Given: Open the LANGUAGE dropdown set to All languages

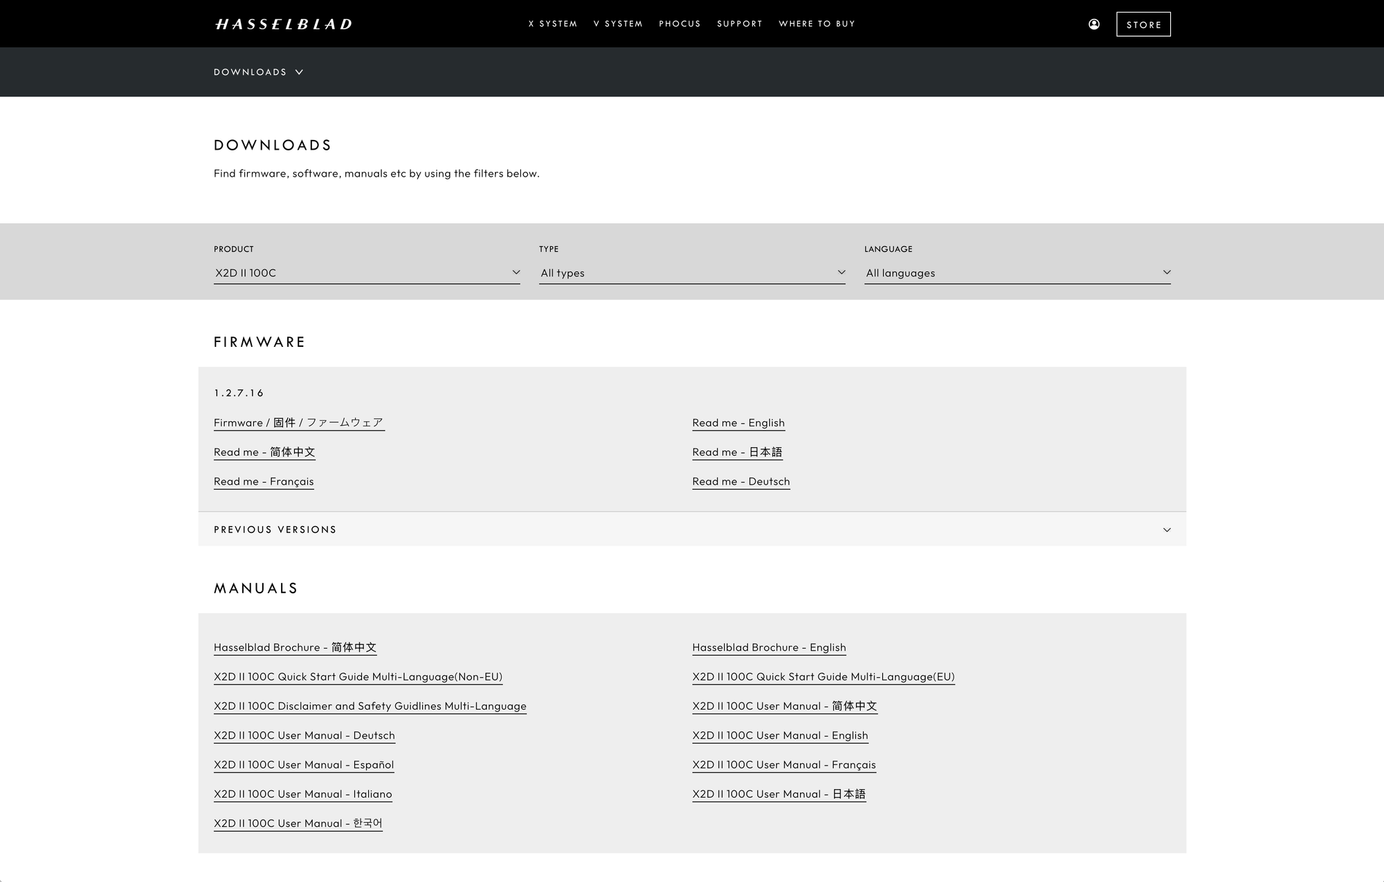Looking at the screenshot, I should 1017,272.
